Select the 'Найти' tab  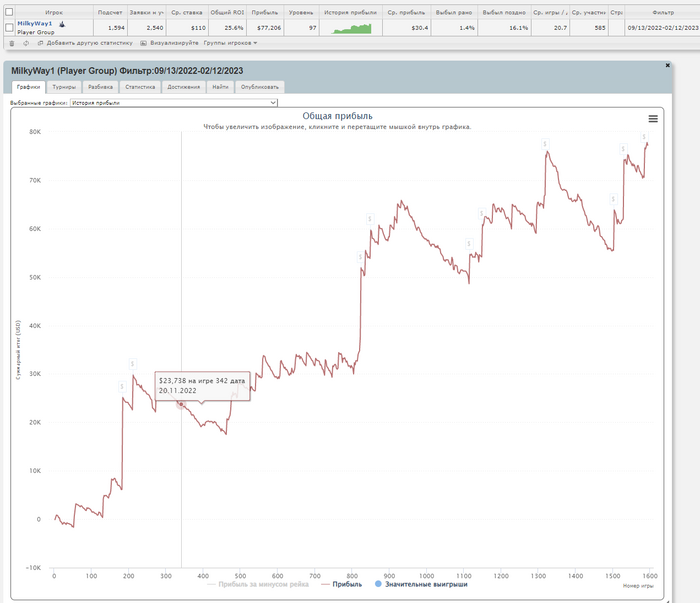220,87
